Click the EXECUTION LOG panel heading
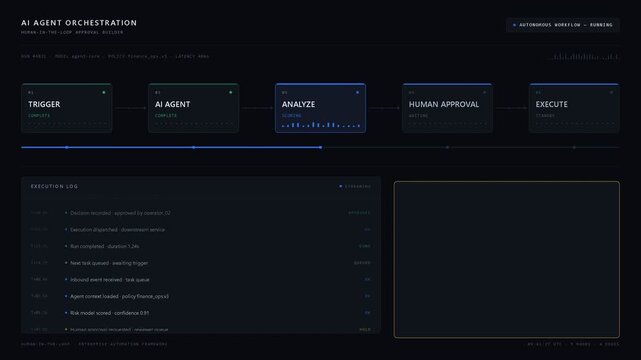This screenshot has width=641, height=360. coord(54,186)
